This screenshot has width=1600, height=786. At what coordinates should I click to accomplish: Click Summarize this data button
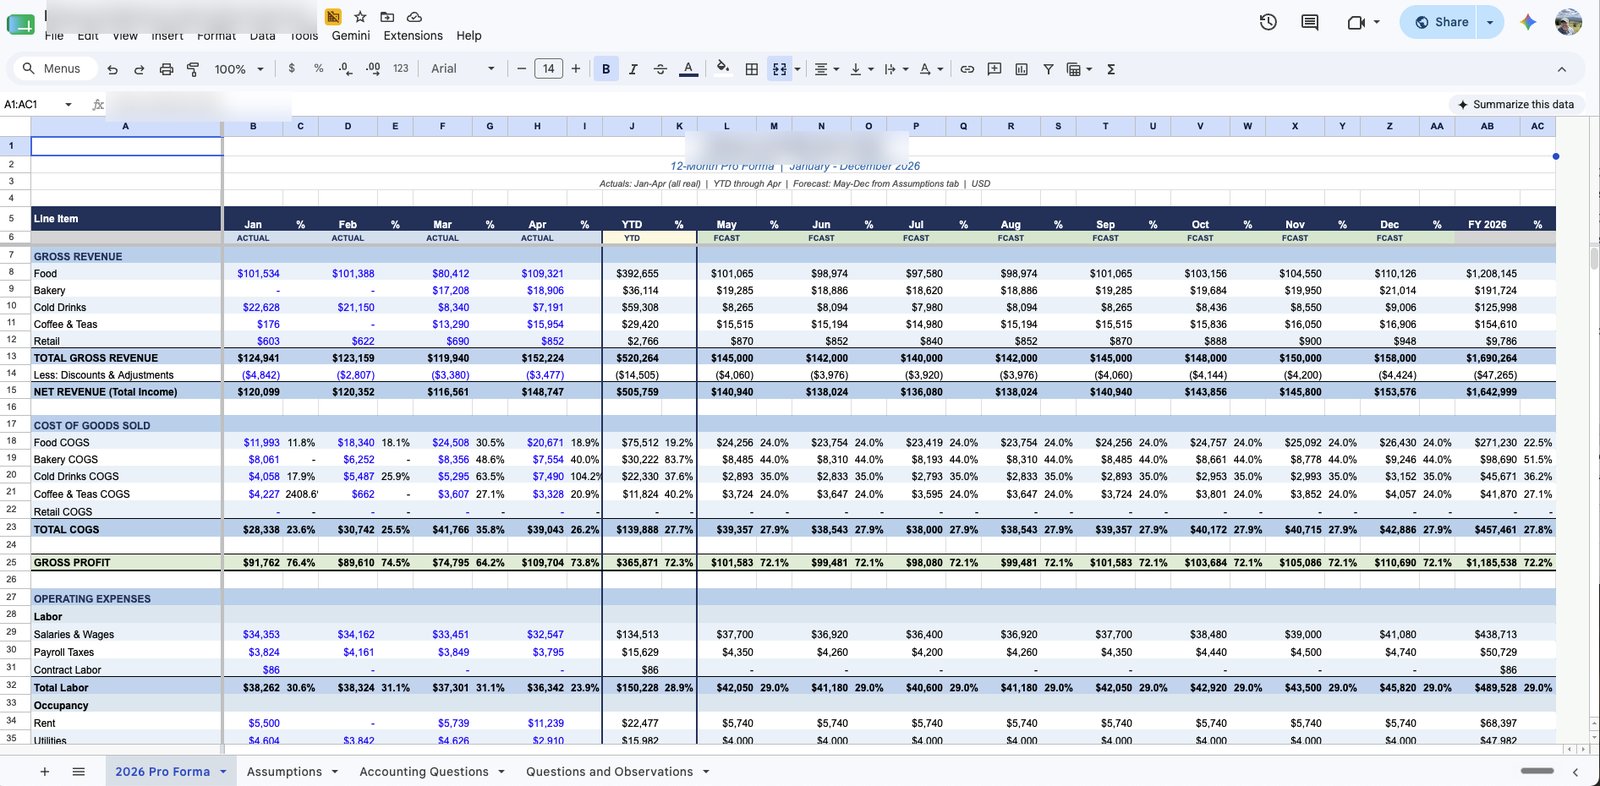[x=1515, y=104]
